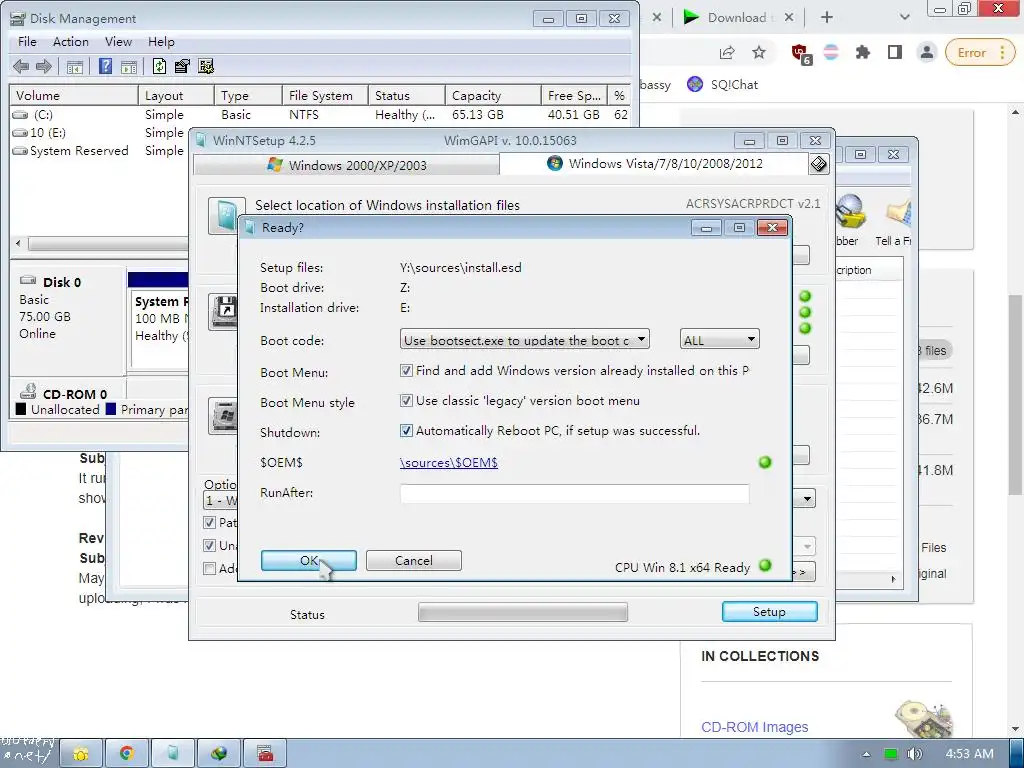Image resolution: width=1024 pixels, height=768 pixels.
Task: Click green status light next to $OEM$ row
Action: 765,462
